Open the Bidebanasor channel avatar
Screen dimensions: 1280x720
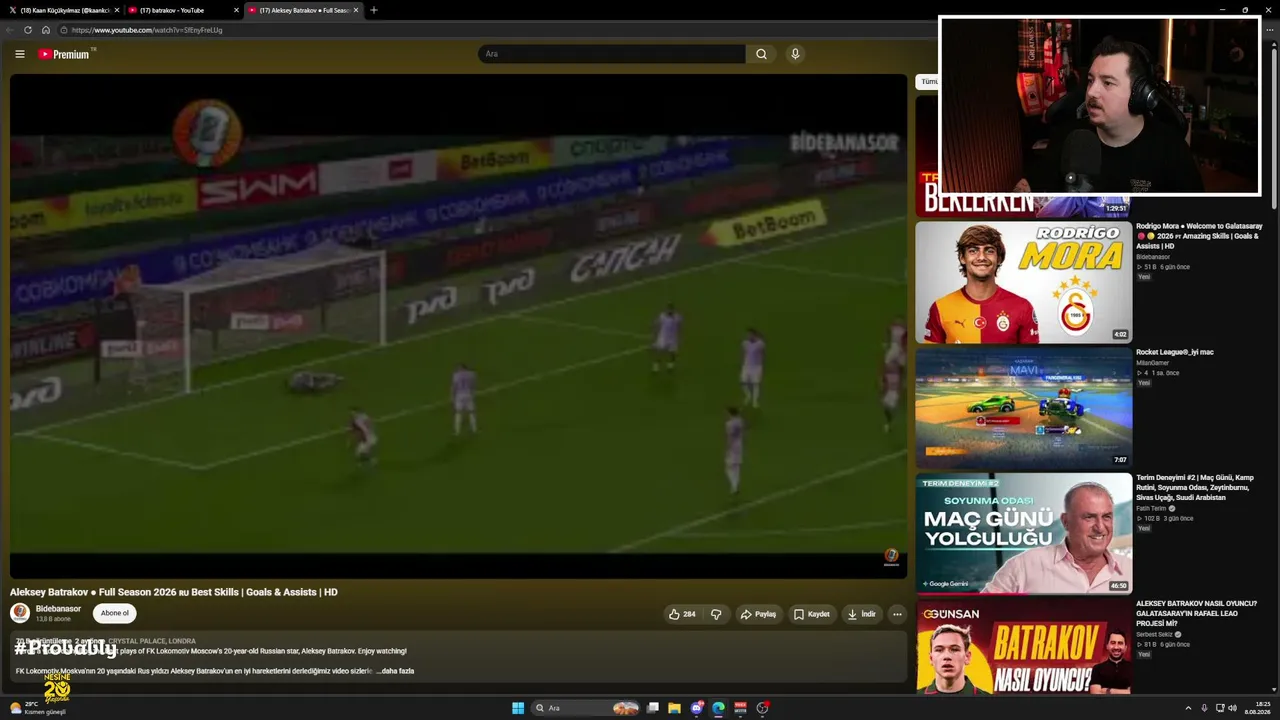coord(20,613)
